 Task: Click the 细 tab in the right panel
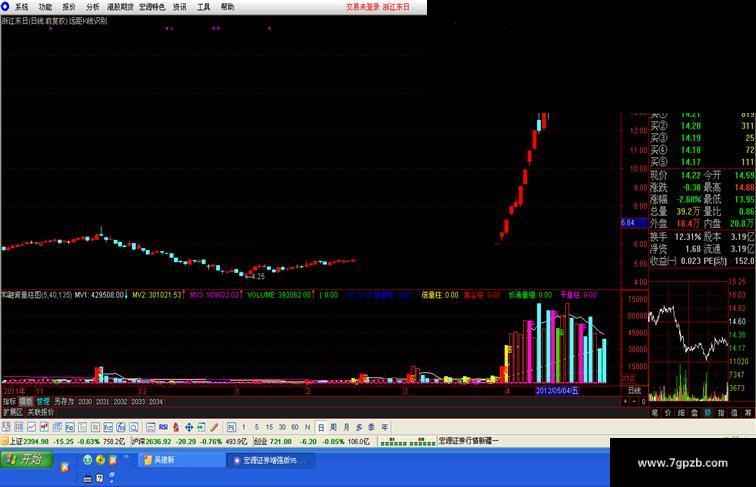click(681, 413)
